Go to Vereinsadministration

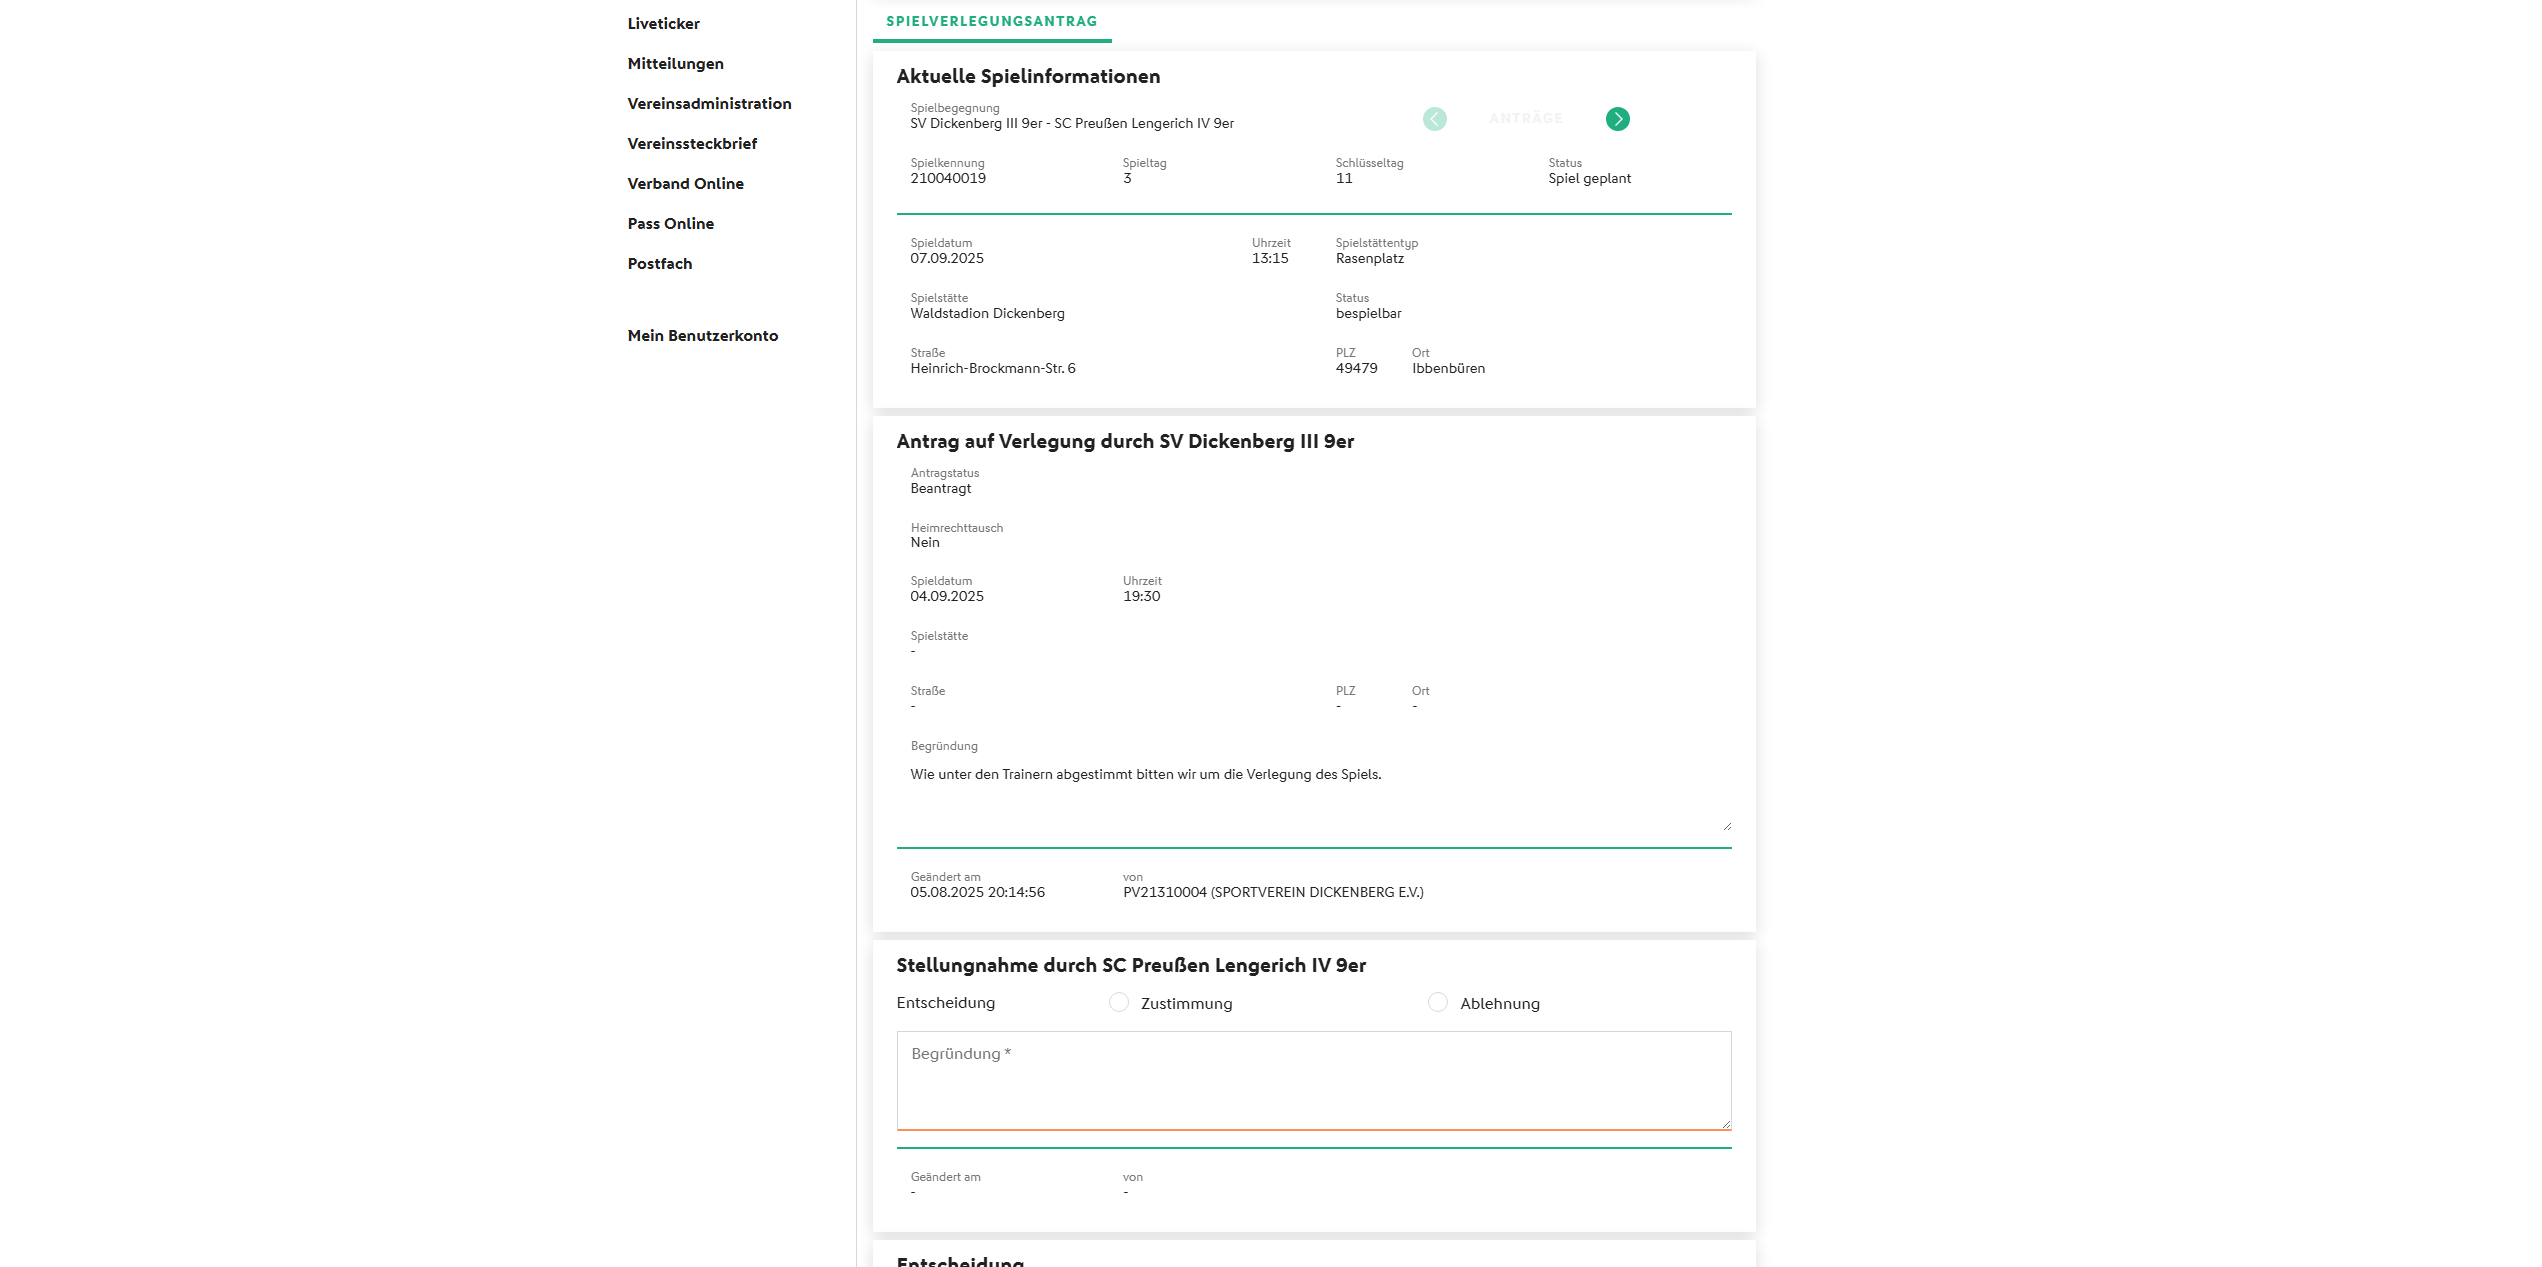pyautogui.click(x=709, y=104)
